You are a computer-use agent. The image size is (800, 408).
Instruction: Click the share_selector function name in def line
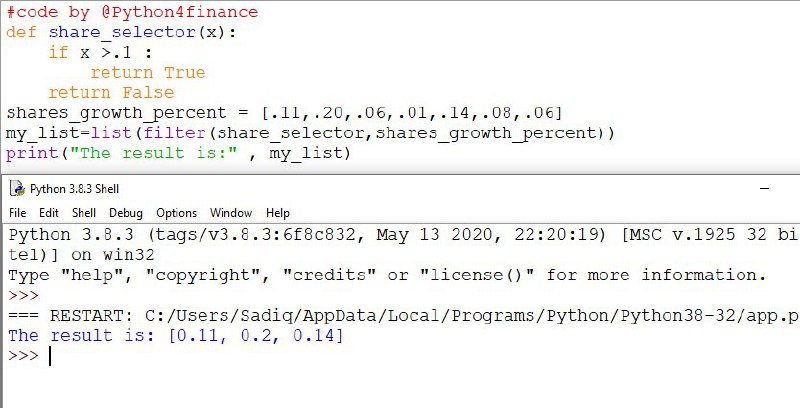122,32
